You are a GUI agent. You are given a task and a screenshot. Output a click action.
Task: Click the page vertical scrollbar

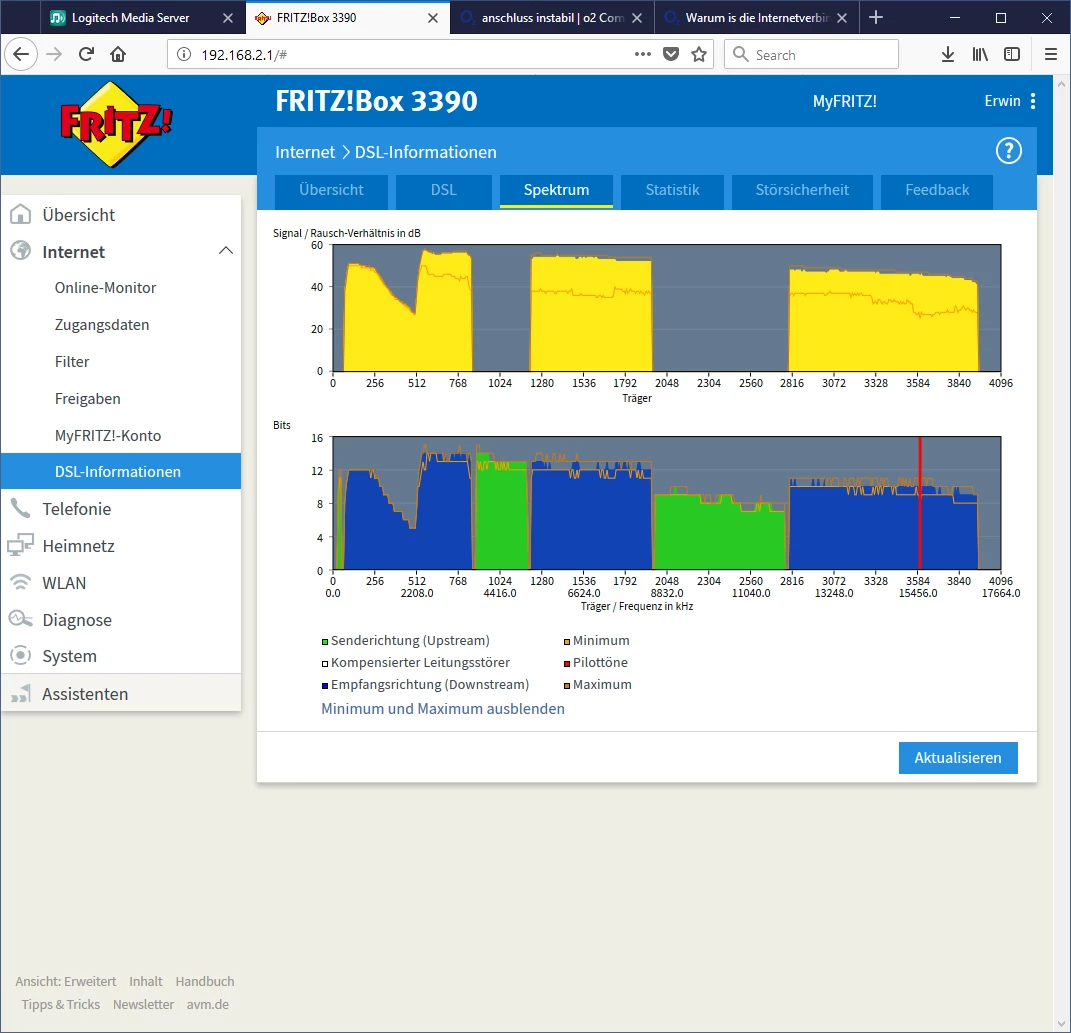pyautogui.click(x=1061, y=553)
